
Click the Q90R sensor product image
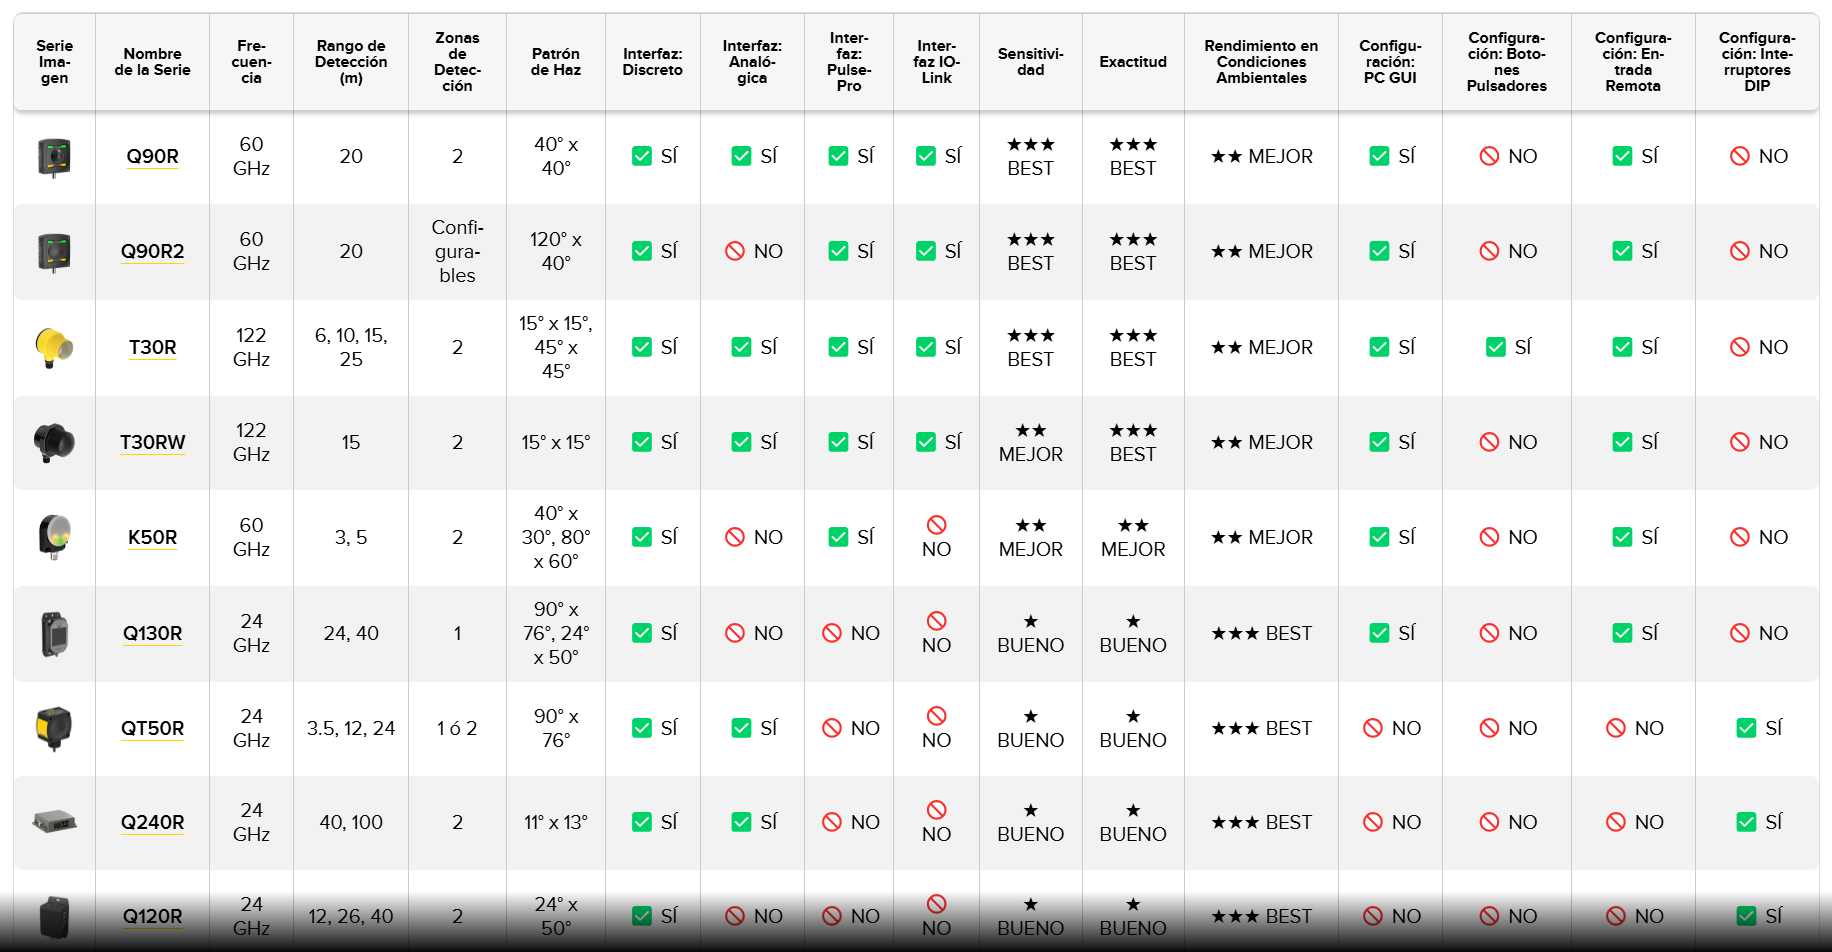click(x=54, y=157)
